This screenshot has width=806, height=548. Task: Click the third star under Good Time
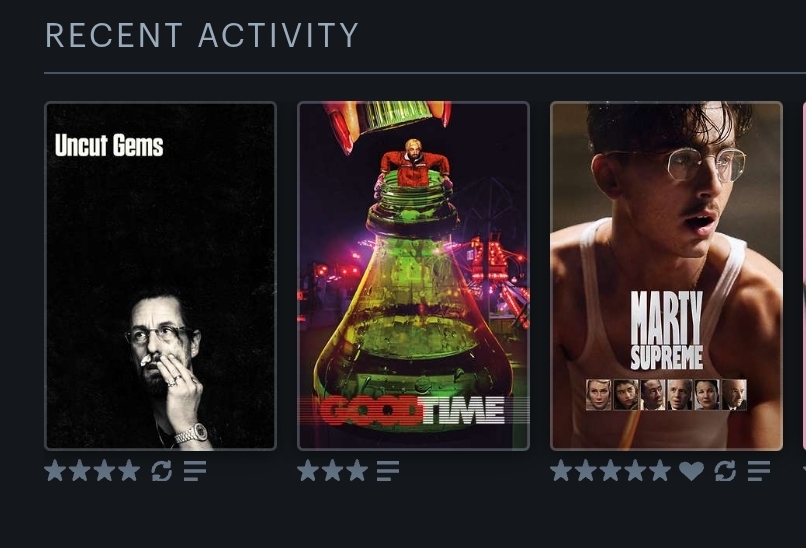point(357,470)
